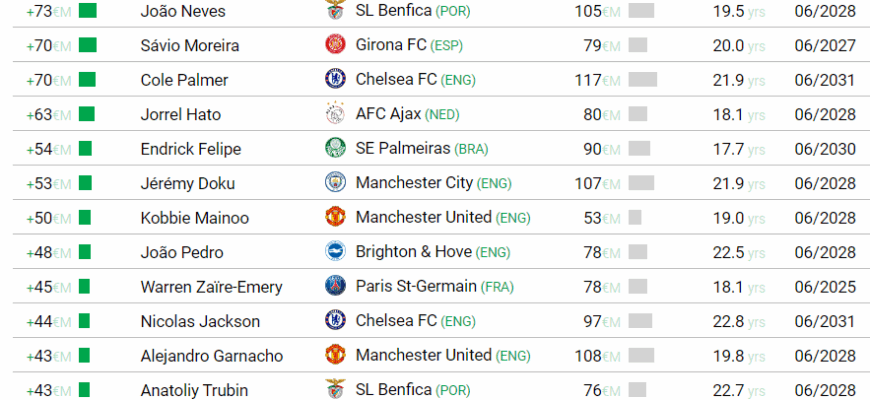Select player name Cole Palmer
870x400 pixels.
(x=184, y=80)
